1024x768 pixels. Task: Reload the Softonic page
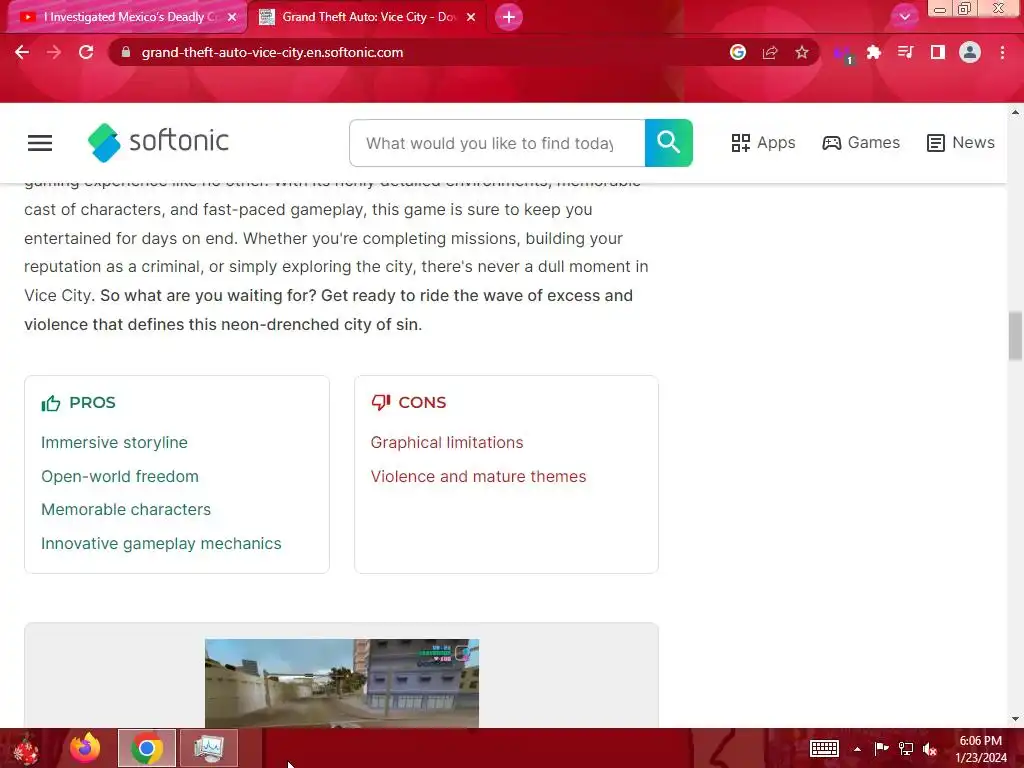click(x=86, y=52)
